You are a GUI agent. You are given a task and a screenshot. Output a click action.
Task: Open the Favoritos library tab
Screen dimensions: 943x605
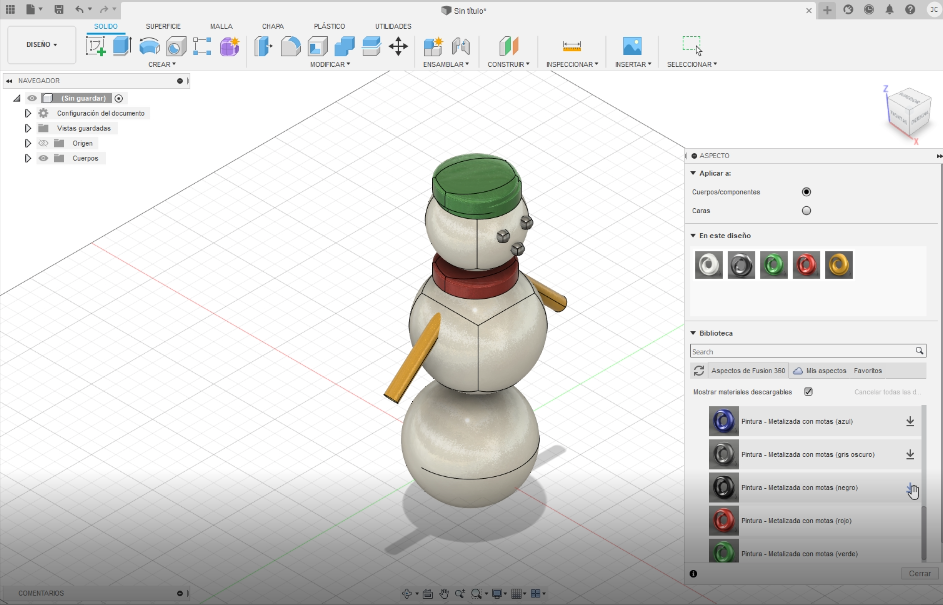(x=868, y=370)
